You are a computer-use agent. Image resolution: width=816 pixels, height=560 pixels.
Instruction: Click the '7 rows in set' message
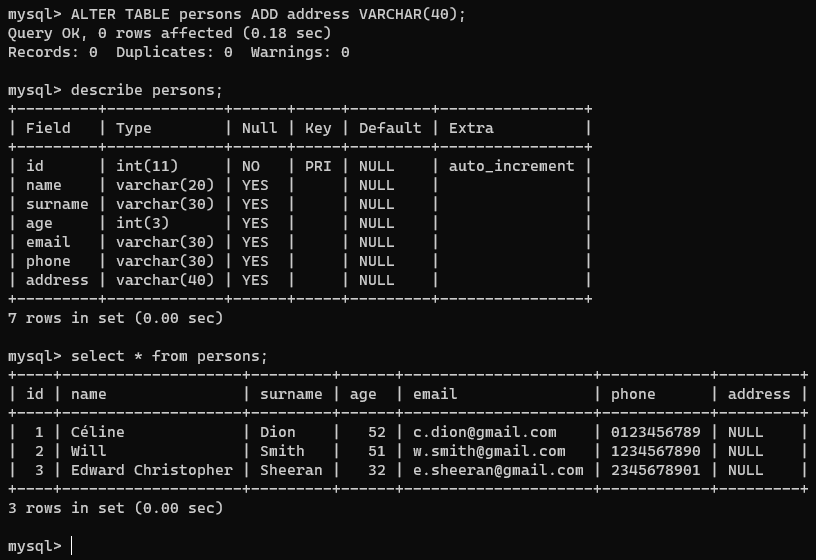(x=115, y=318)
